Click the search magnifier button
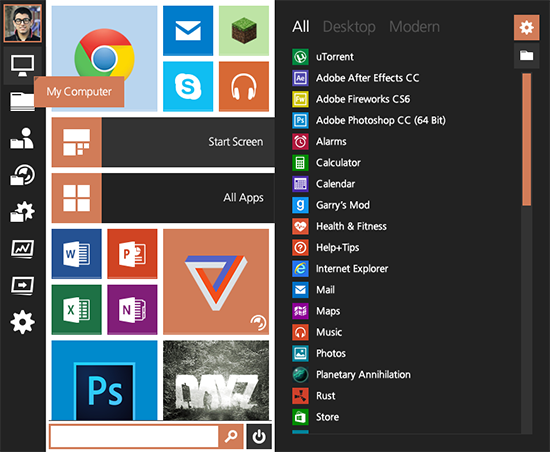 231,437
